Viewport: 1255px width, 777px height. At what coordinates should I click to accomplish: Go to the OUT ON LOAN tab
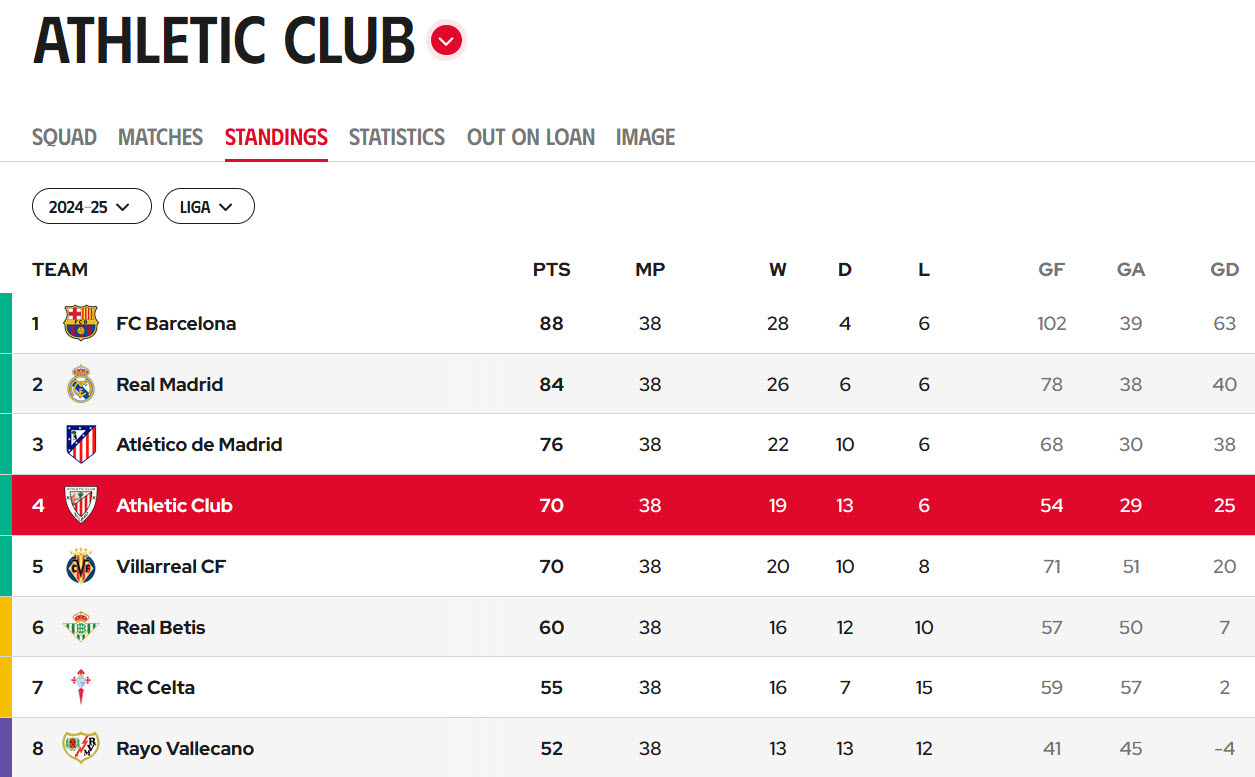(531, 137)
